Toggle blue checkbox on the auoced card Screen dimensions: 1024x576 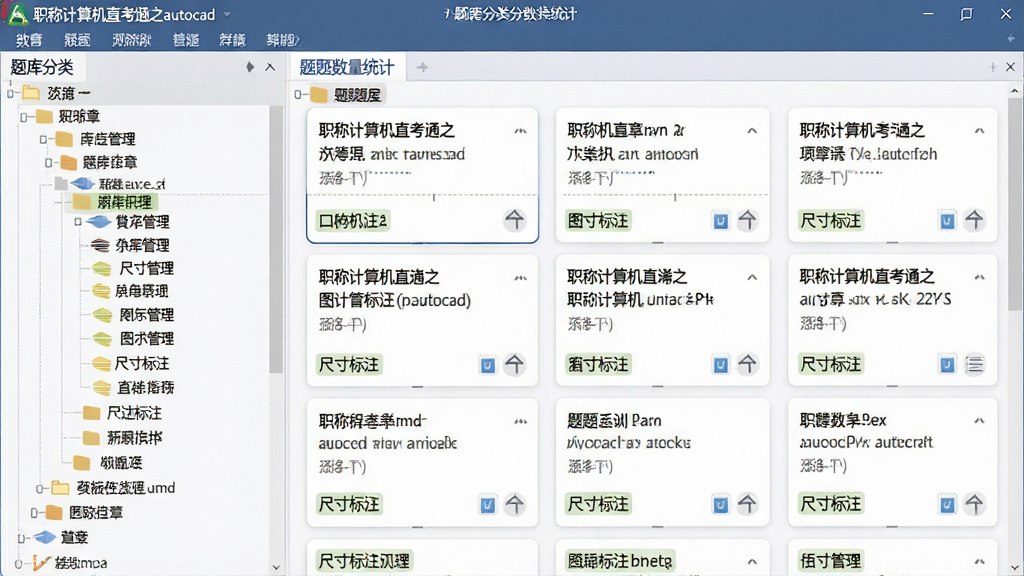[487, 505]
